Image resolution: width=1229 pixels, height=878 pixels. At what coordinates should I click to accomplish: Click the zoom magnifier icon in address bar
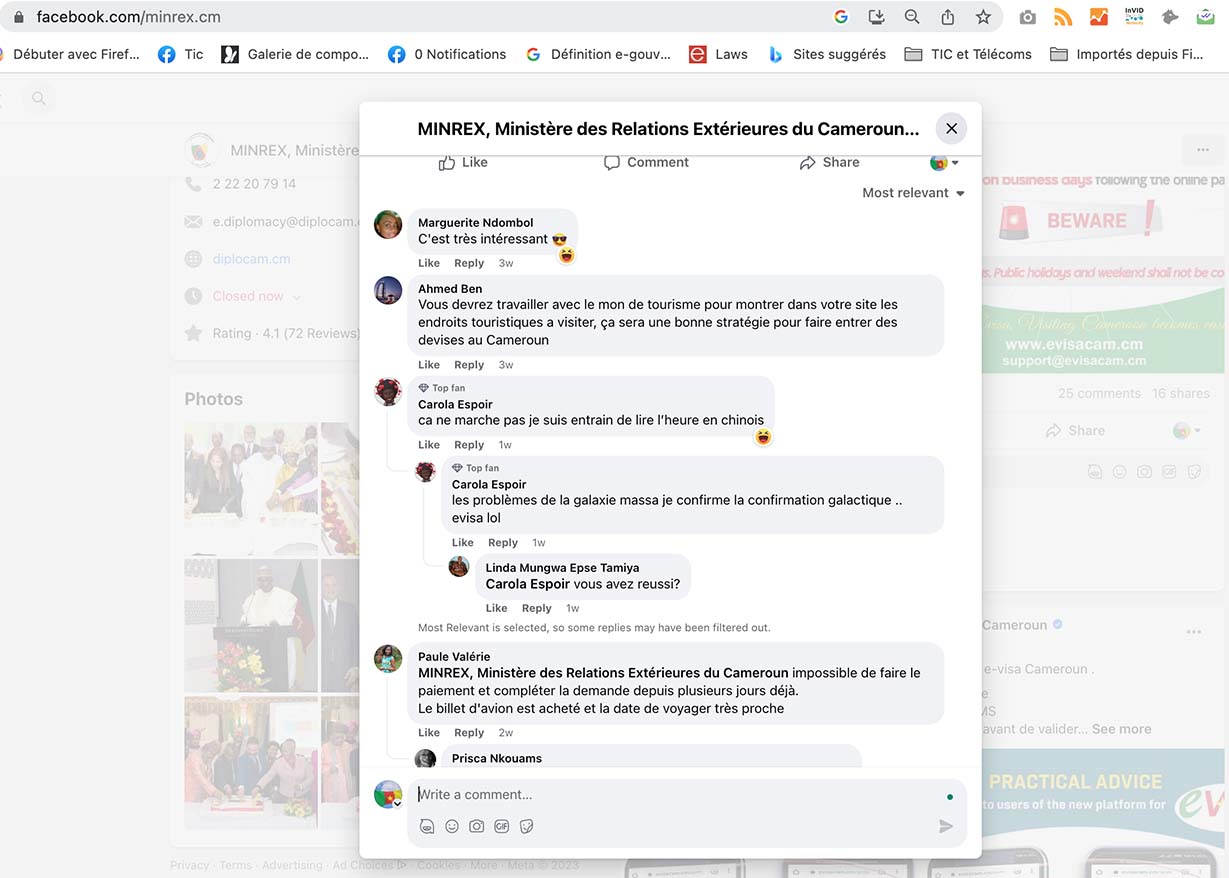click(x=912, y=17)
